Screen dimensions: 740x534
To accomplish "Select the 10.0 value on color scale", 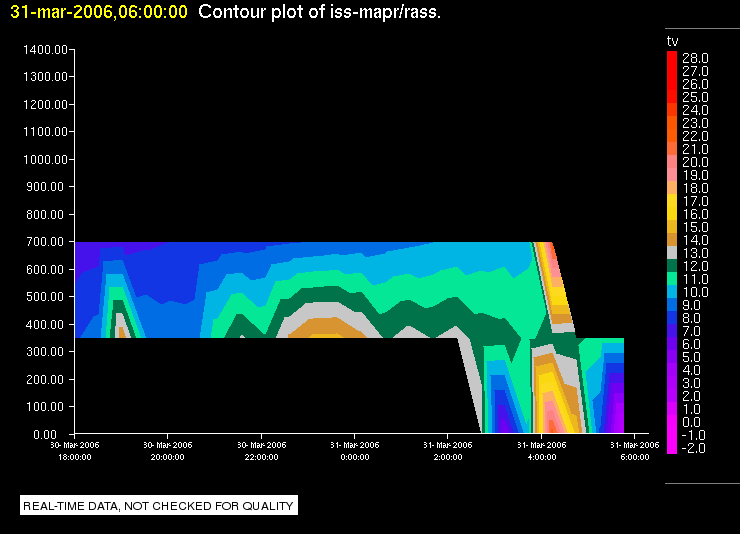I will point(695,292).
